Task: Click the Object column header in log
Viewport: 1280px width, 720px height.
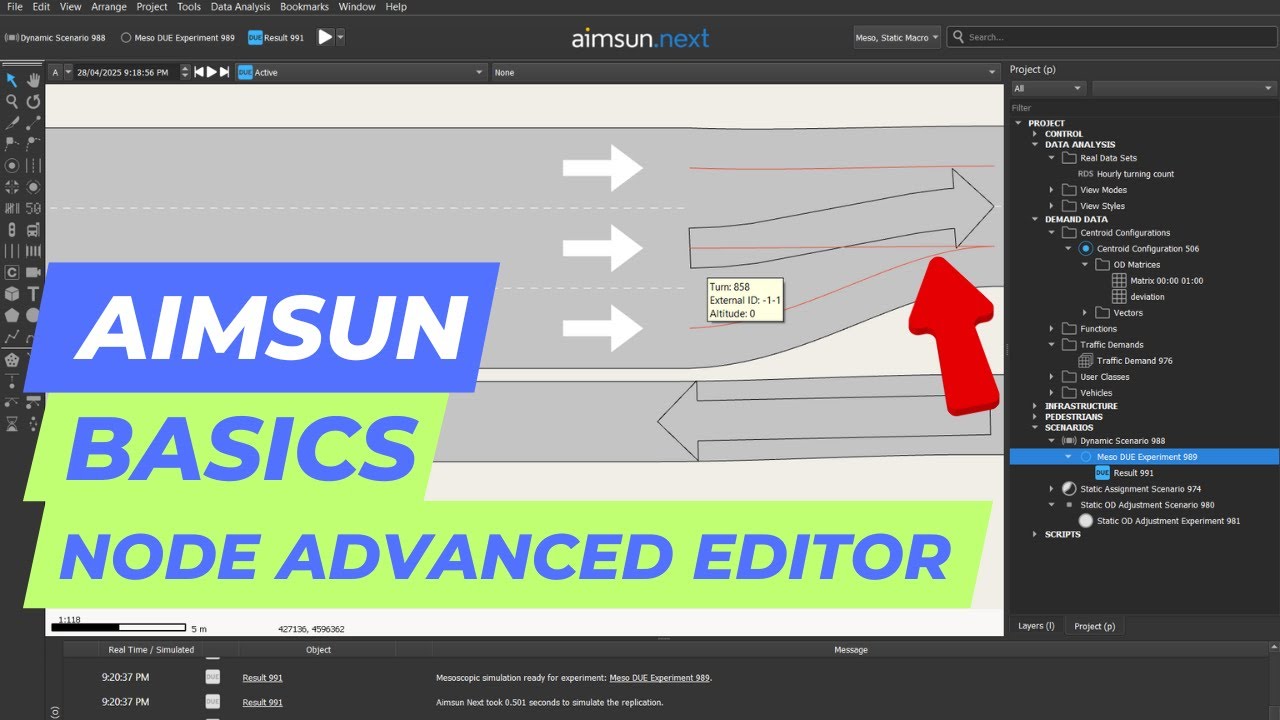Action: pyautogui.click(x=318, y=650)
